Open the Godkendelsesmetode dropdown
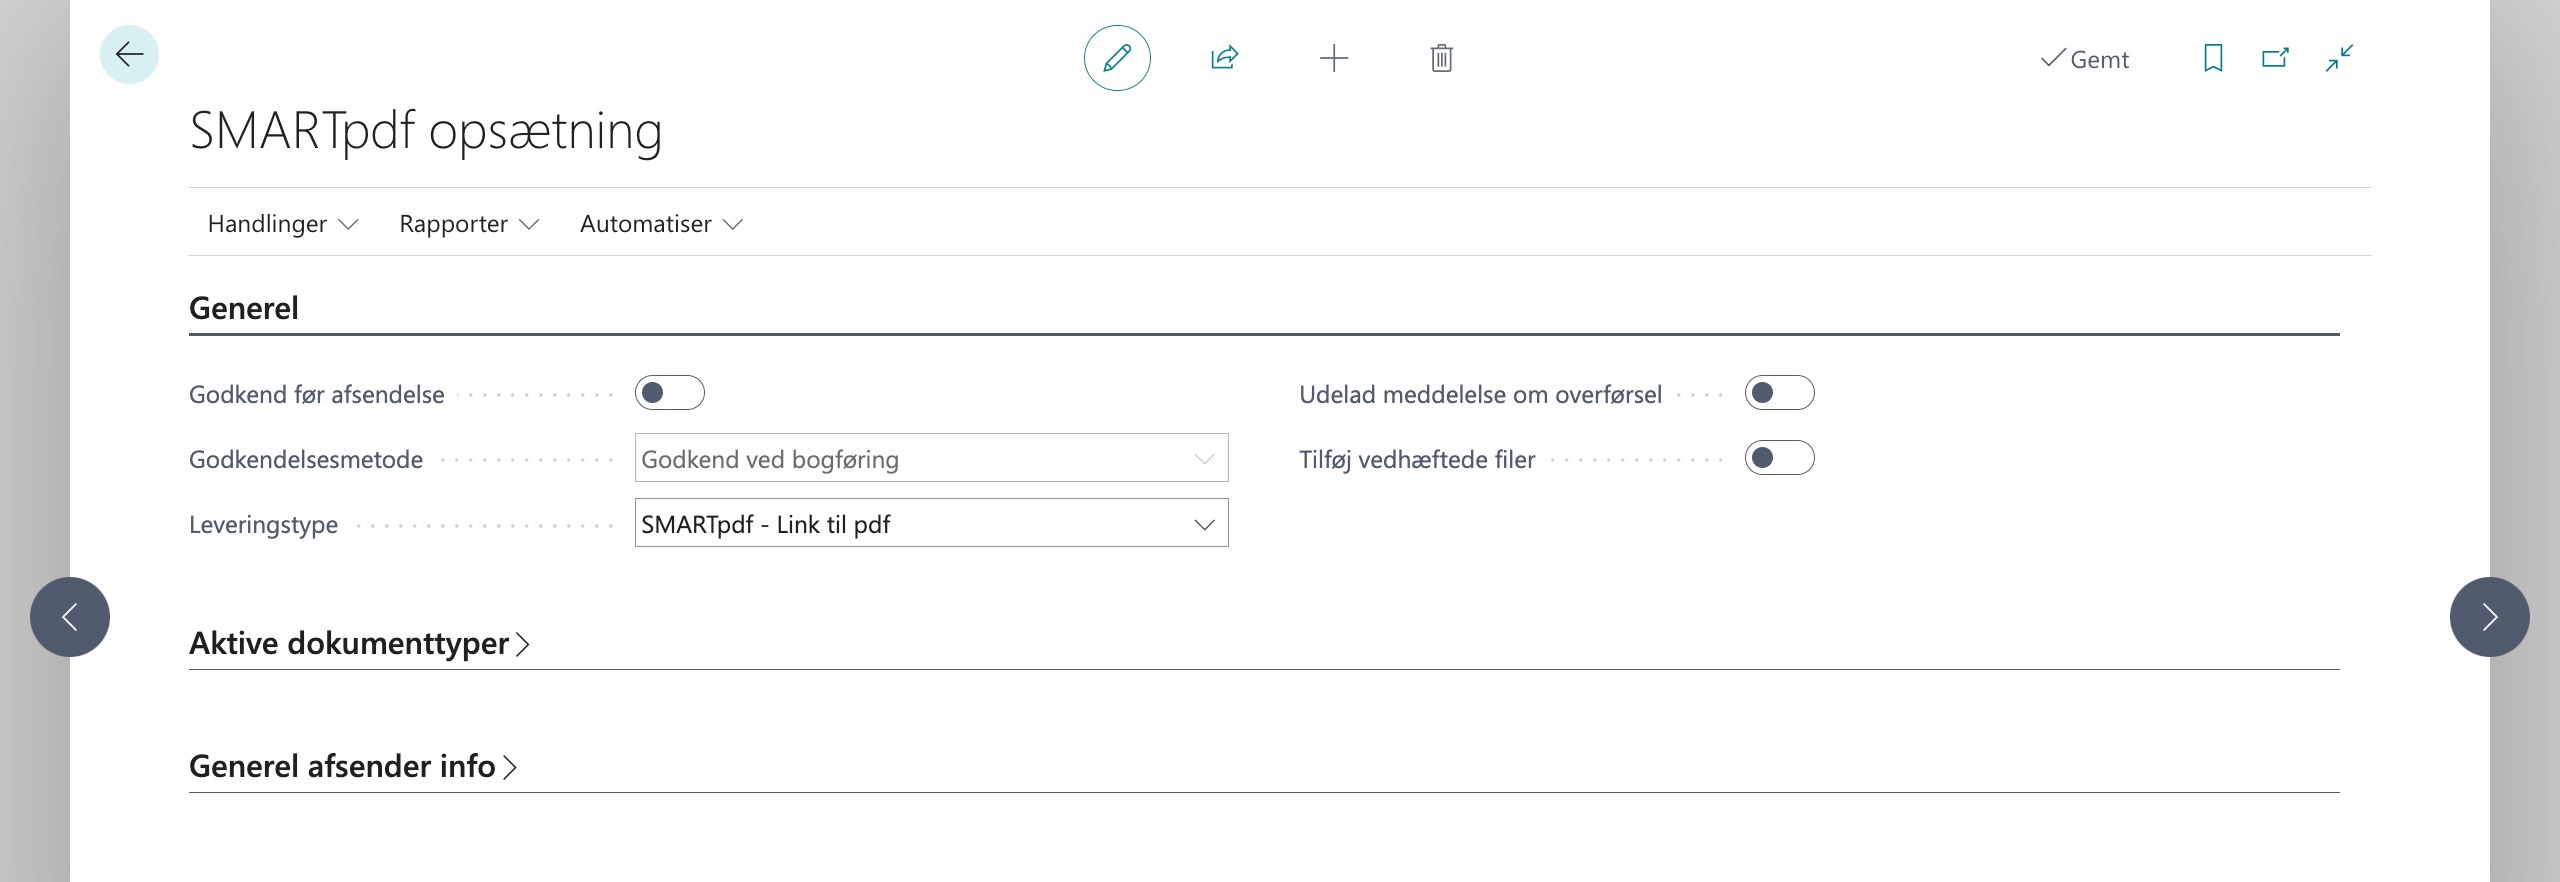2560x882 pixels. click(931, 458)
